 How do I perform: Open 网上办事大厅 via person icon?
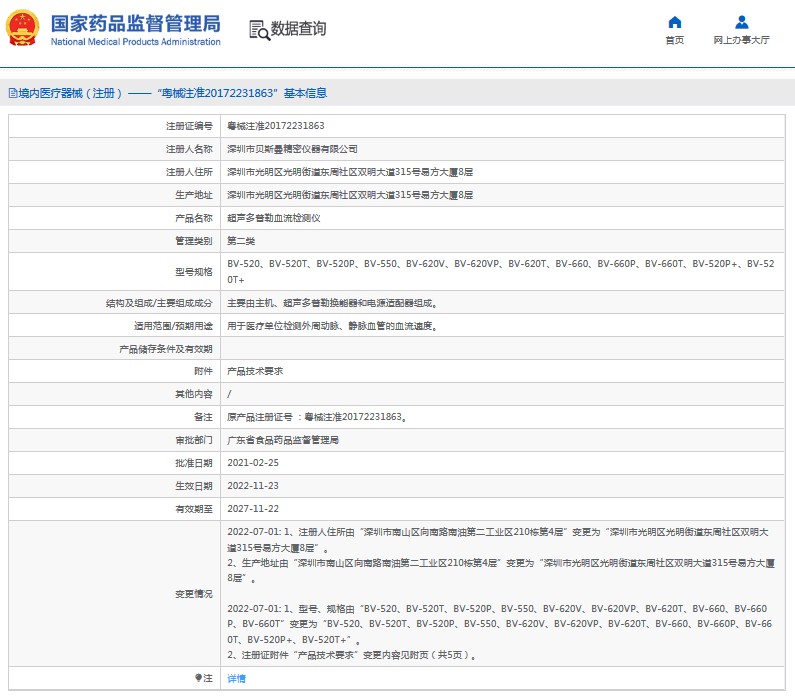[x=741, y=23]
